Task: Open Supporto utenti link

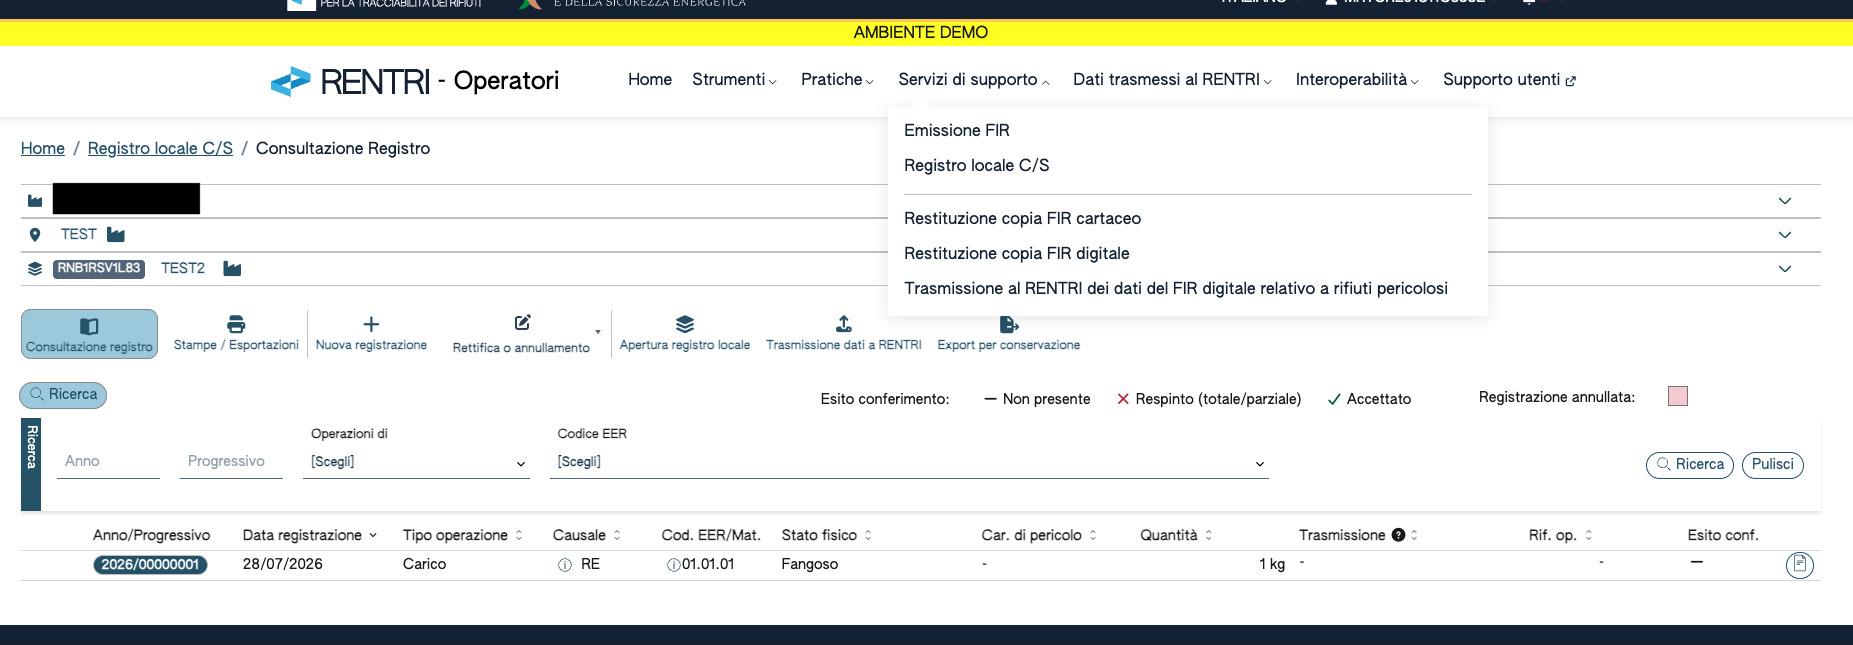Action: tap(1509, 80)
